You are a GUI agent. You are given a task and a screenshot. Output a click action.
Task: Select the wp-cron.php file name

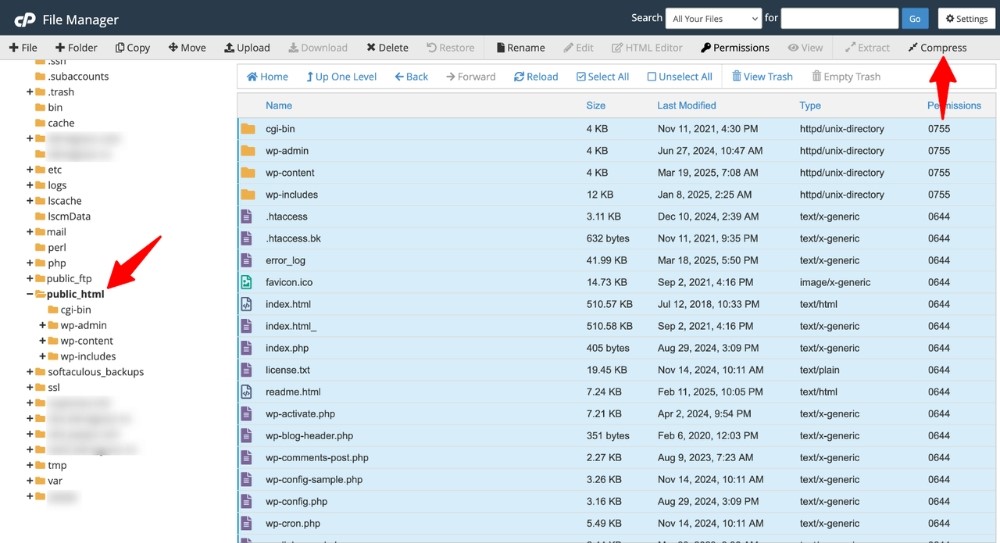293,523
